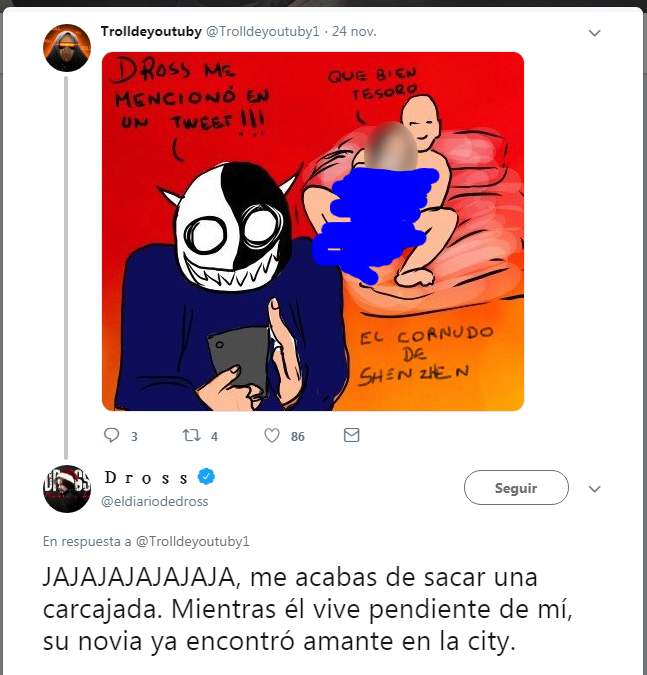647x675 pixels.
Task: Send tweet via direct message envelope icon
Action: tap(351, 435)
